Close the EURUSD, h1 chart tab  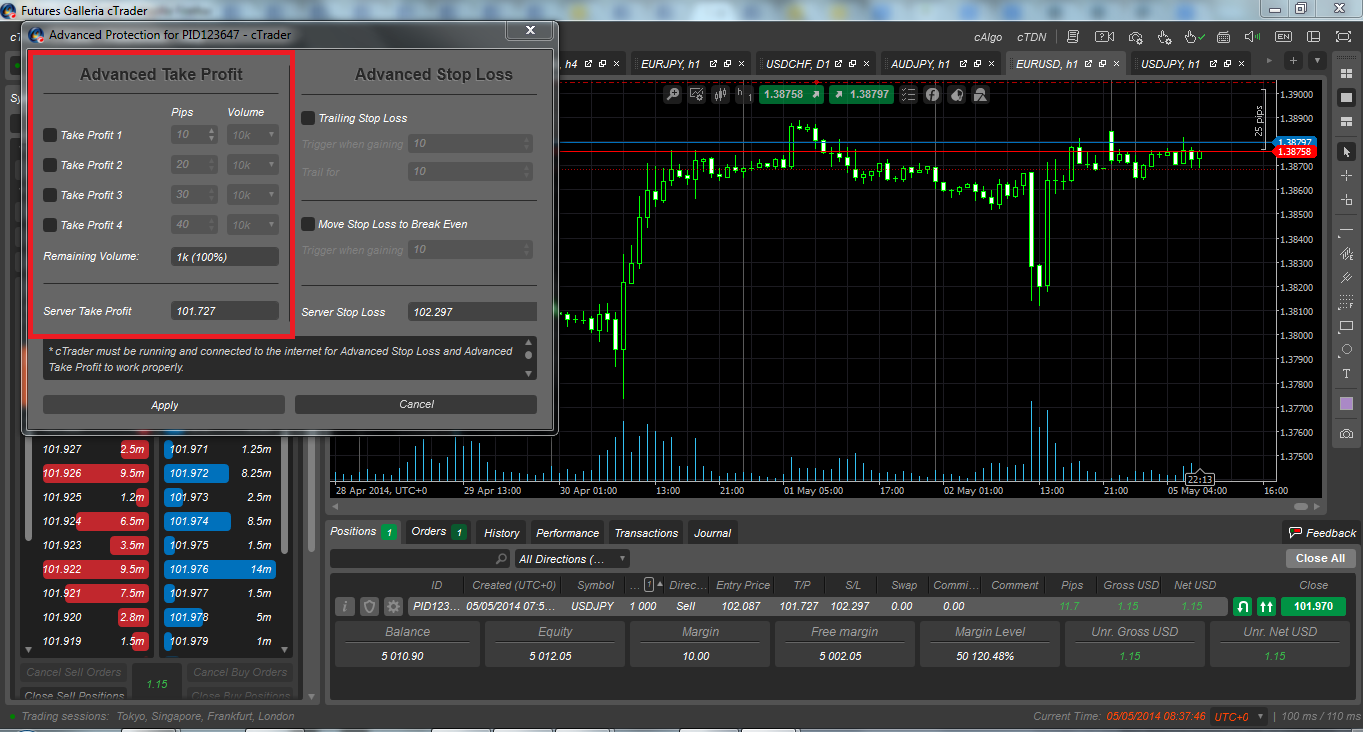tap(1115, 64)
